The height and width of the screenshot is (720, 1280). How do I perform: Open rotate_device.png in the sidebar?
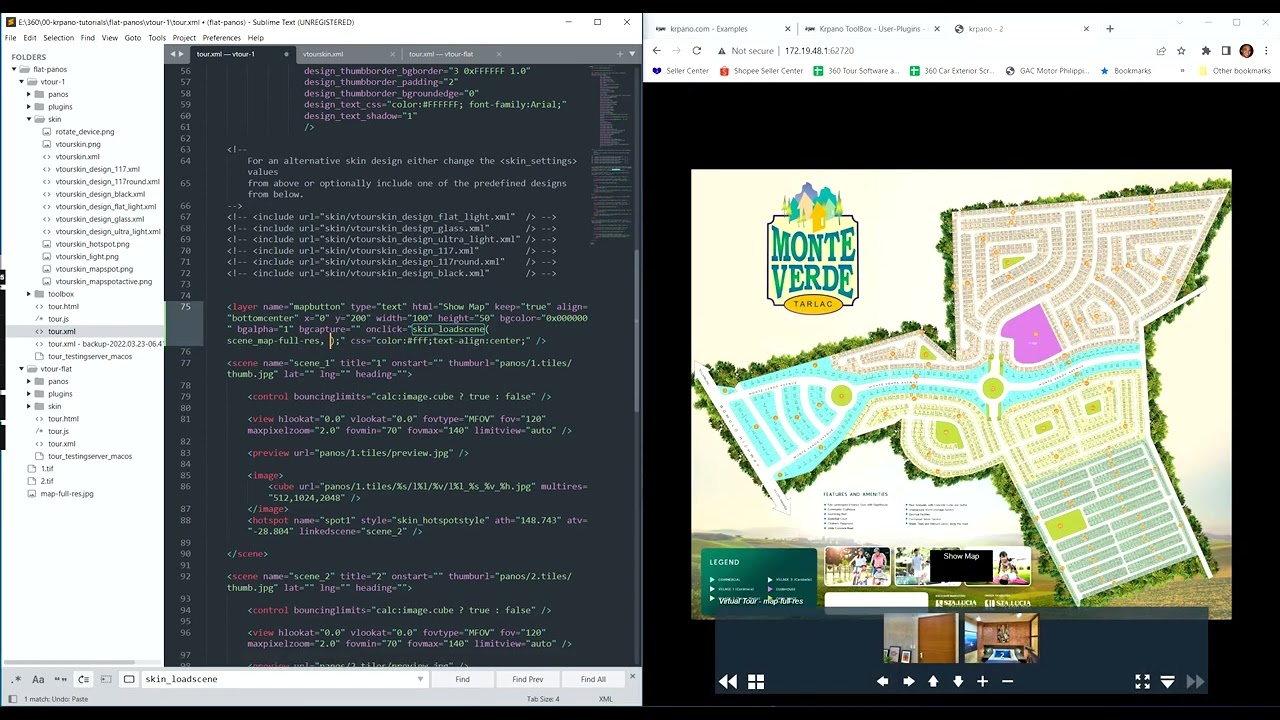point(85,132)
